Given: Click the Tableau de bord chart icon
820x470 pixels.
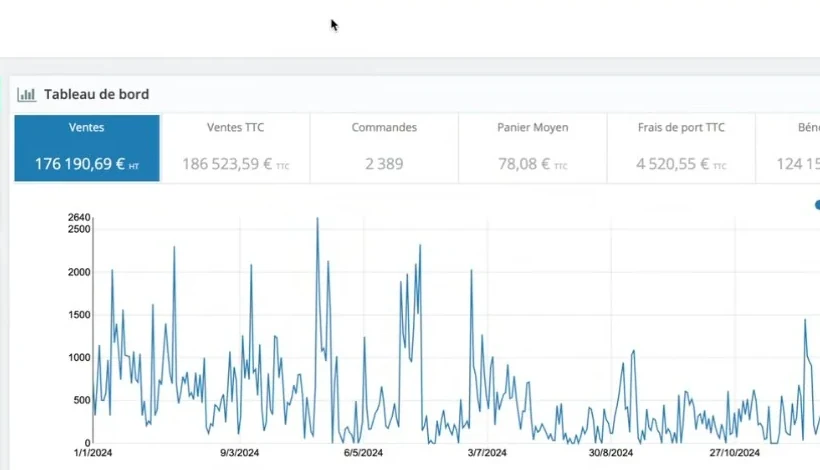Looking at the screenshot, I should pyautogui.click(x=27, y=95).
